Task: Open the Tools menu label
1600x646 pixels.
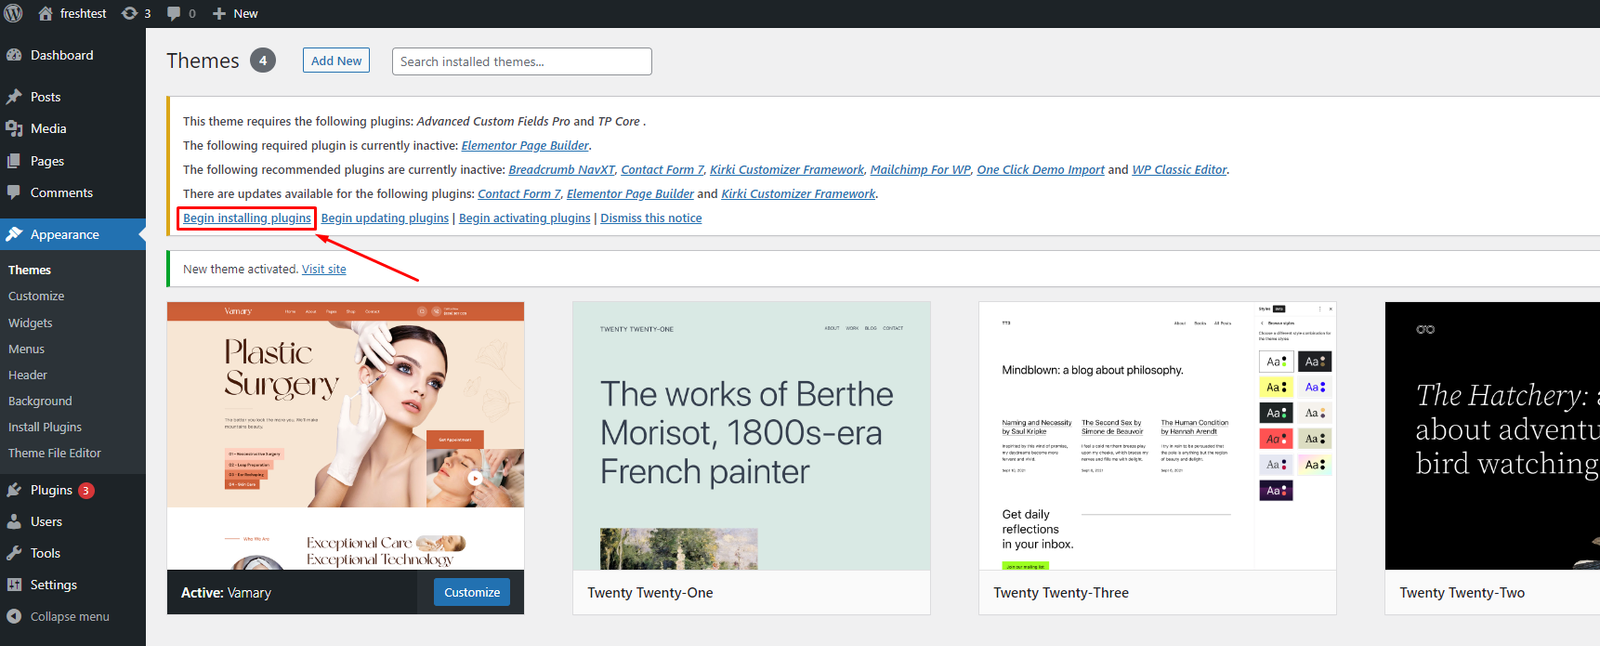Action: click(46, 553)
